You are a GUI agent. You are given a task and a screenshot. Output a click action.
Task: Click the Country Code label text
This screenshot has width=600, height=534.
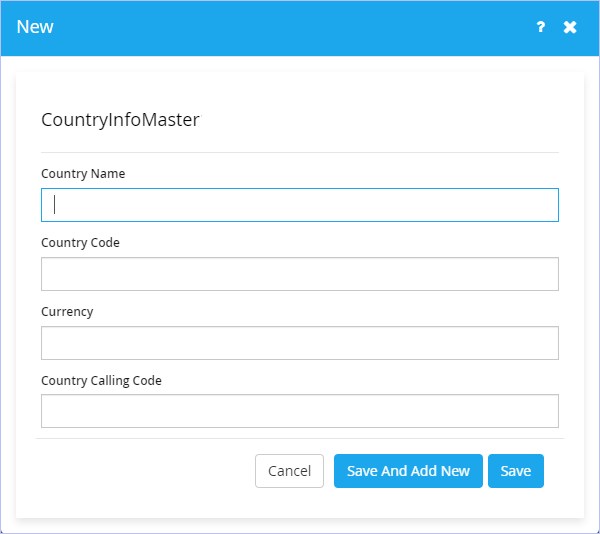point(80,243)
